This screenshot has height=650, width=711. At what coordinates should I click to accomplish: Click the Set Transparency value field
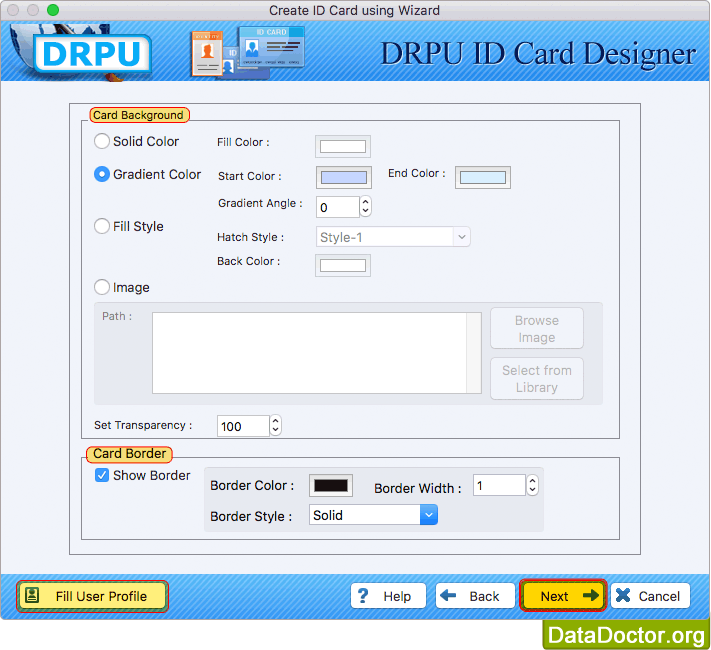pos(243,426)
